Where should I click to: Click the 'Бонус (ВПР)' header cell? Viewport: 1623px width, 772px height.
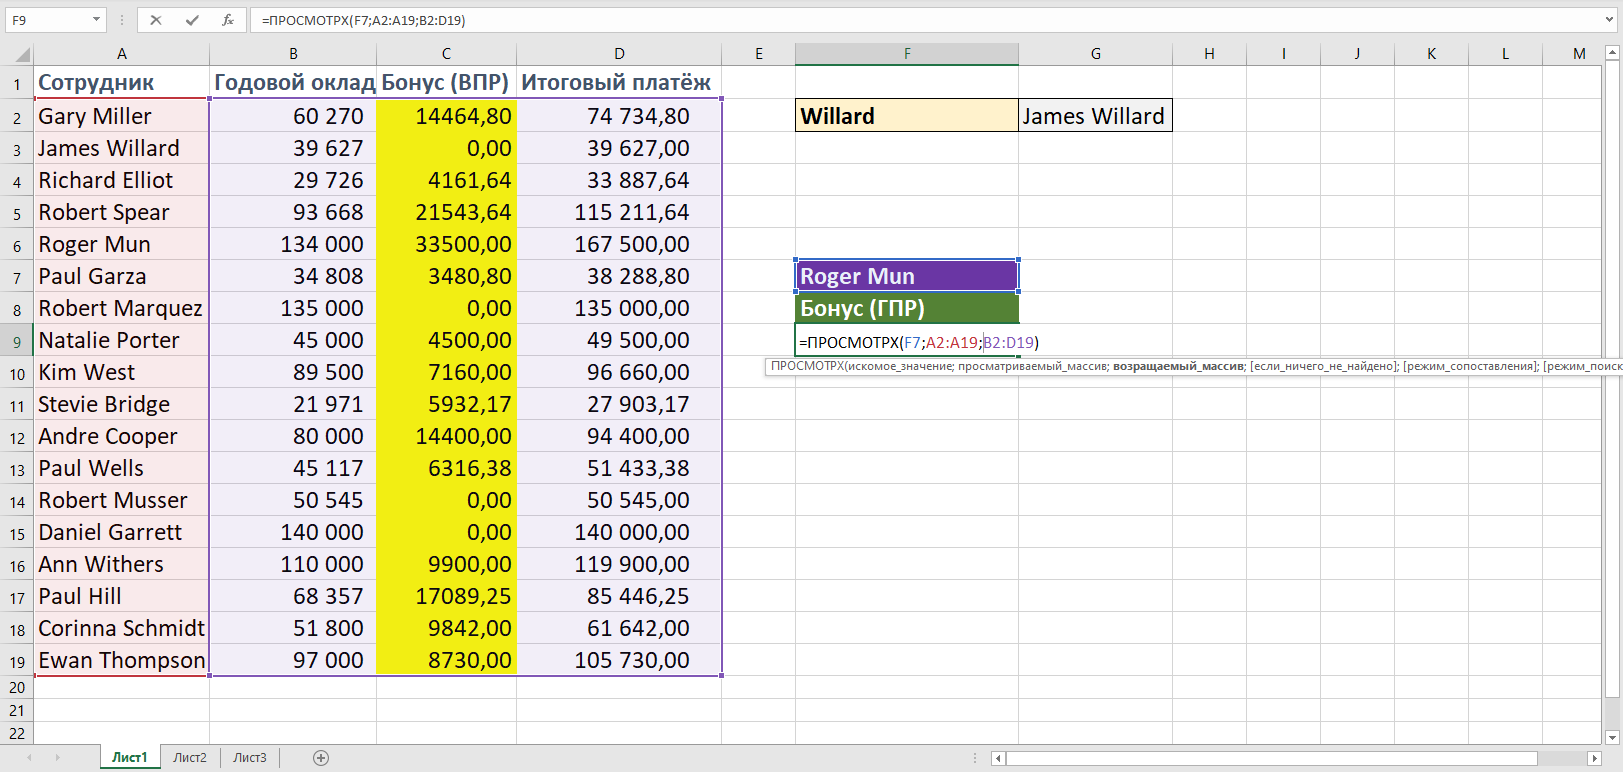(x=446, y=83)
